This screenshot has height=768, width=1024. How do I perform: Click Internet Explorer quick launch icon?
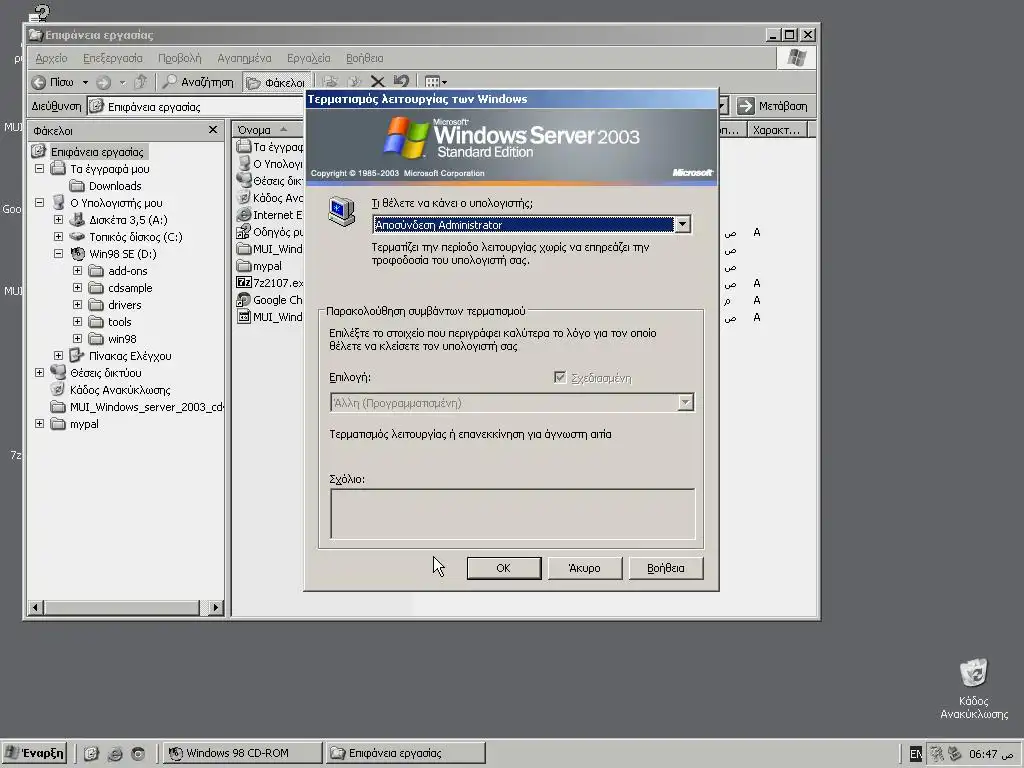(x=115, y=753)
